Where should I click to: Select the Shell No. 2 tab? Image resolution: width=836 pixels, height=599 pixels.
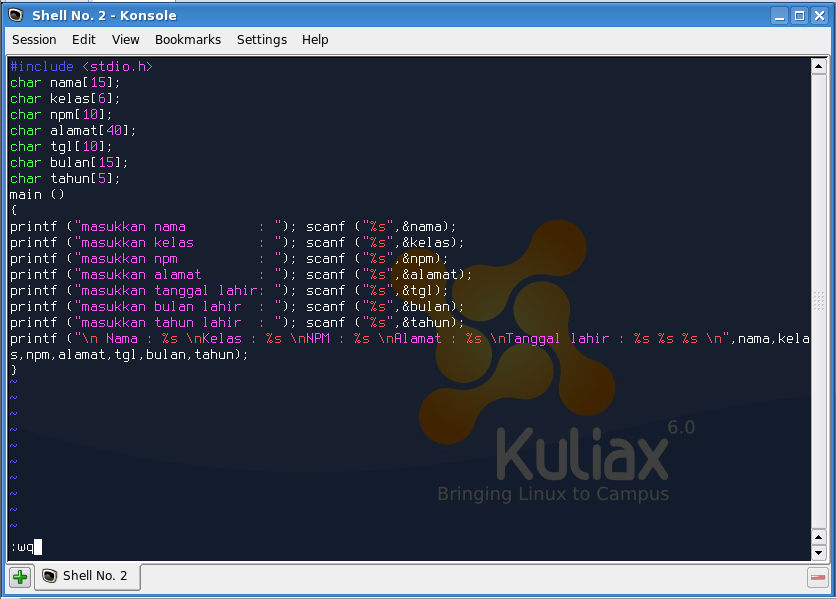click(95, 576)
